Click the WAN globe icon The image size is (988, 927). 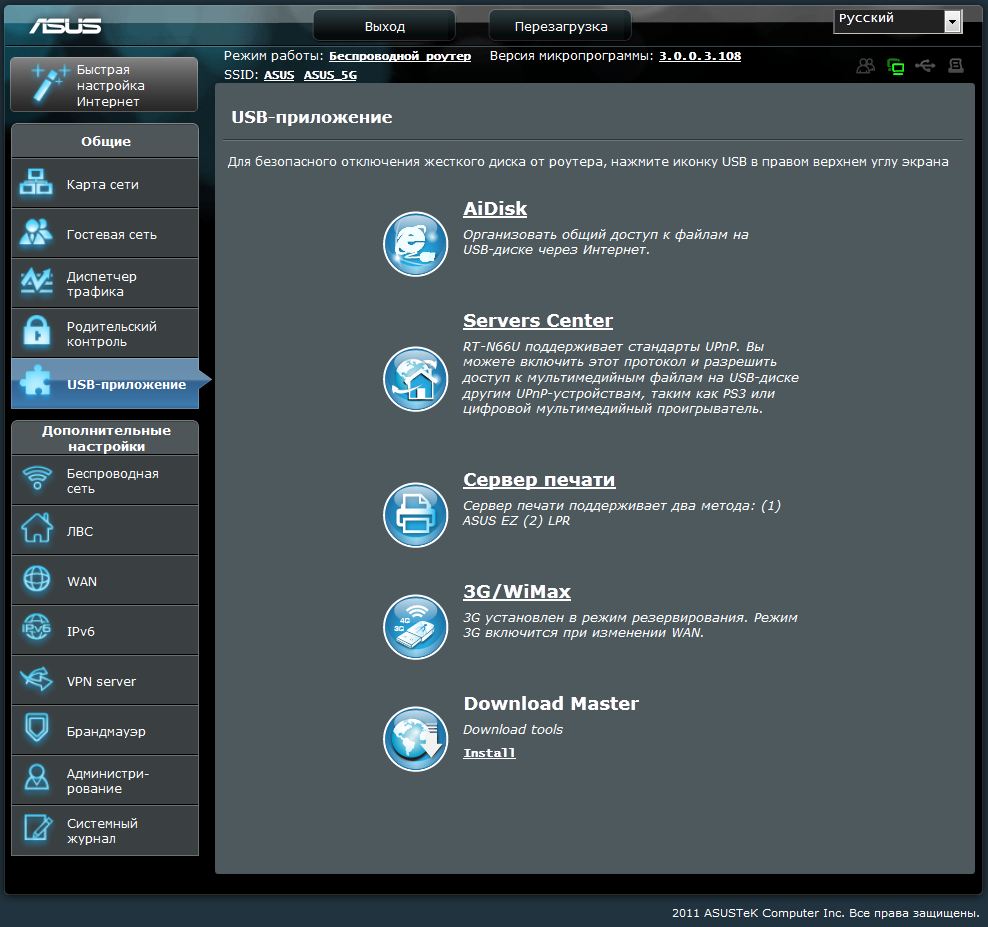pyautogui.click(x=37, y=579)
